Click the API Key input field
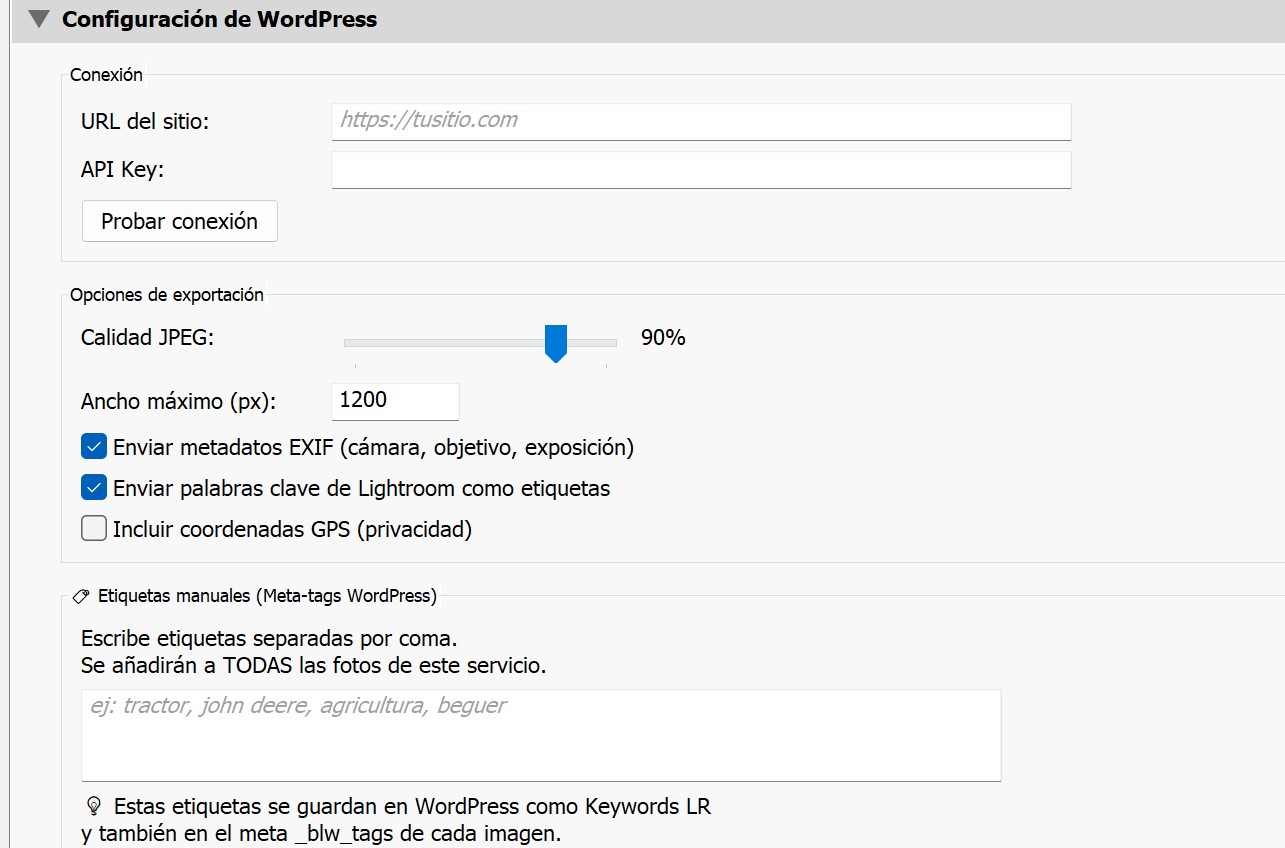1285x848 pixels. coord(701,169)
